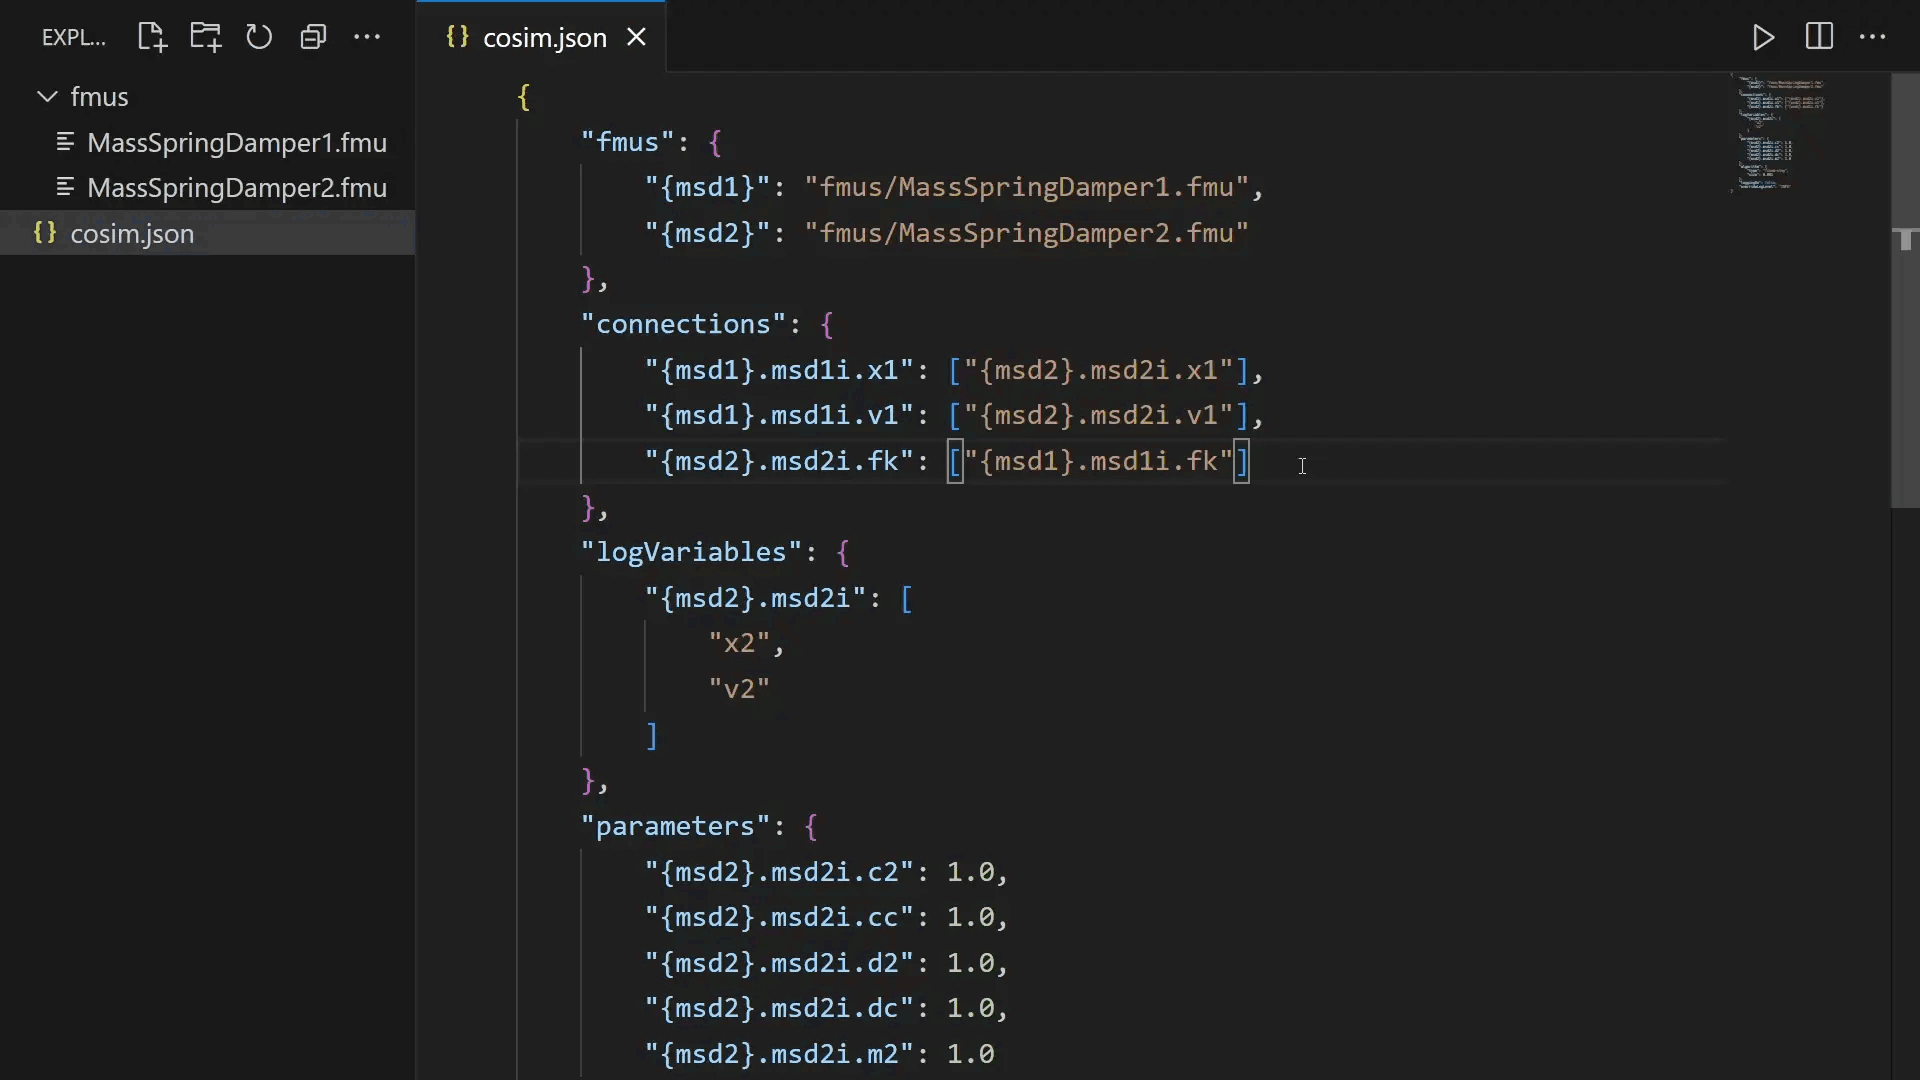The image size is (1920, 1080).
Task: Switch to the cosim.json editor tab
Action: [544, 38]
